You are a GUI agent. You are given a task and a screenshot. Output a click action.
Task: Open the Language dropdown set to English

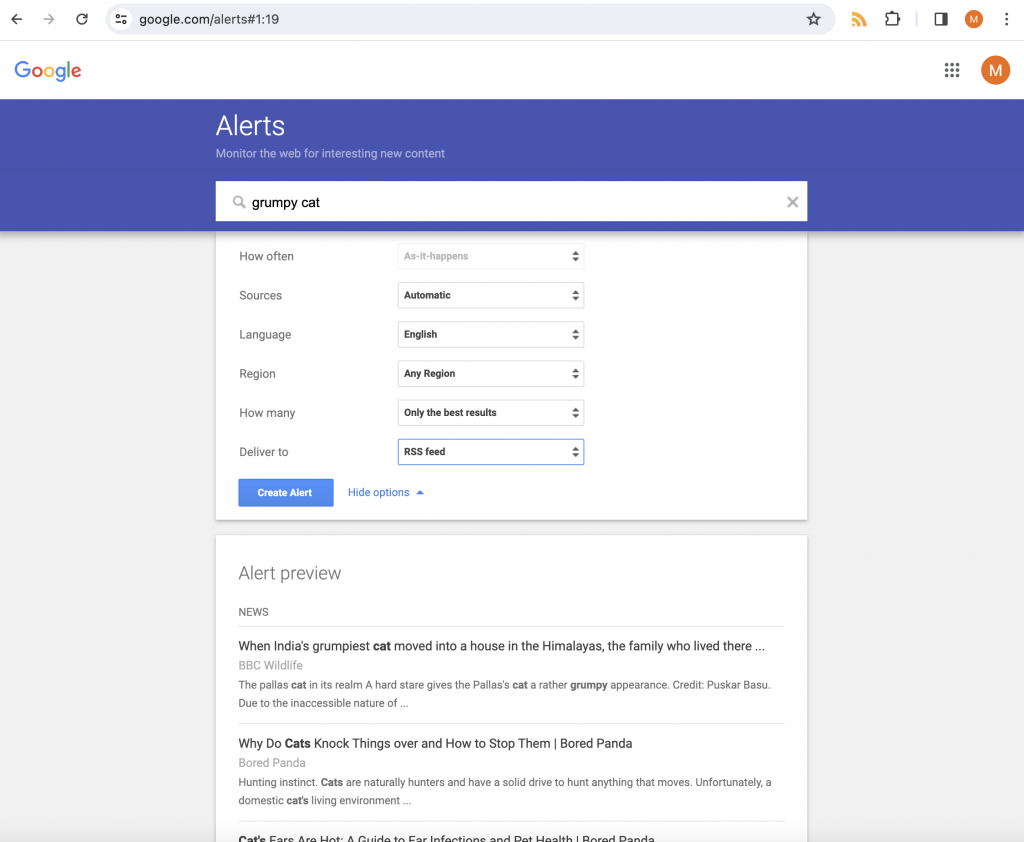[x=490, y=334]
